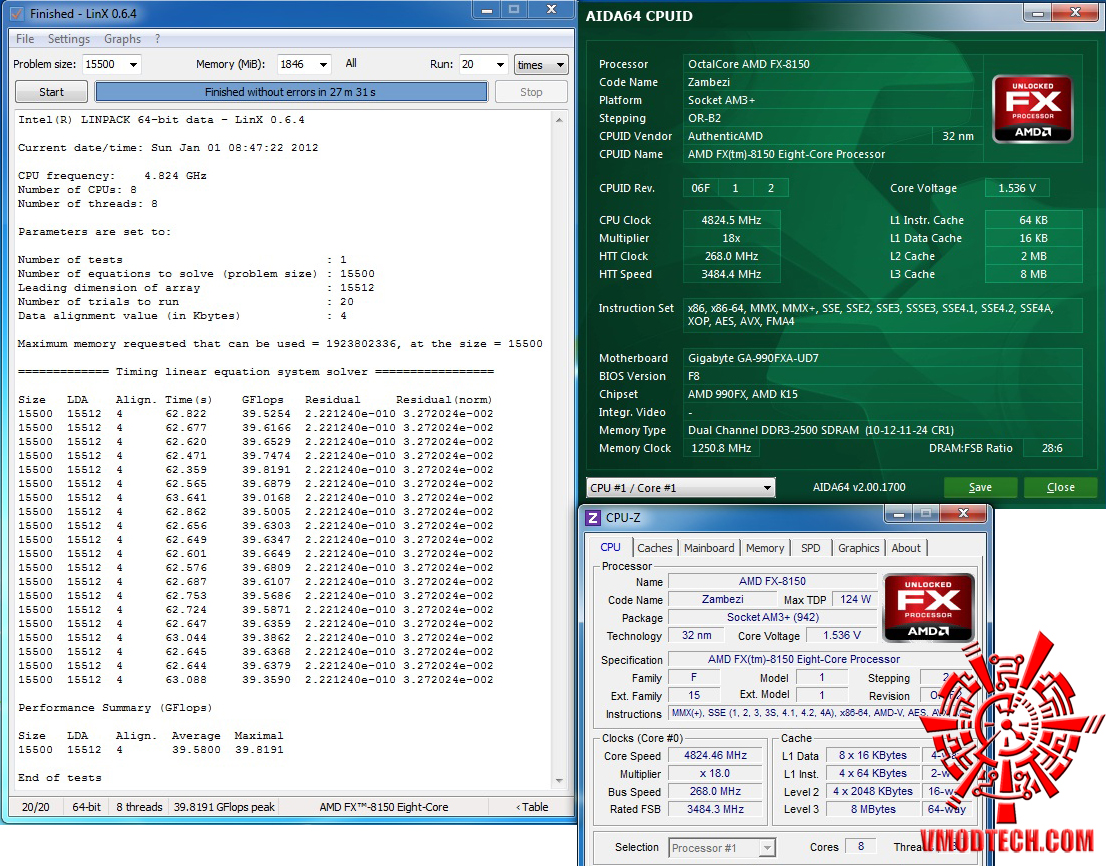Viewport: 1106px width, 866px height.
Task: Click the 20/20 status bar entry in LinX
Action: [35, 807]
